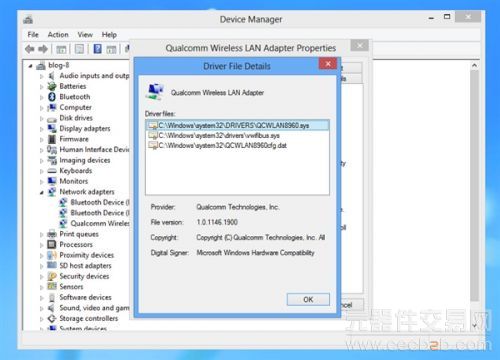Click the Proximity devices icon
Image resolution: width=500 pixels, height=360 pixels.
[52, 255]
